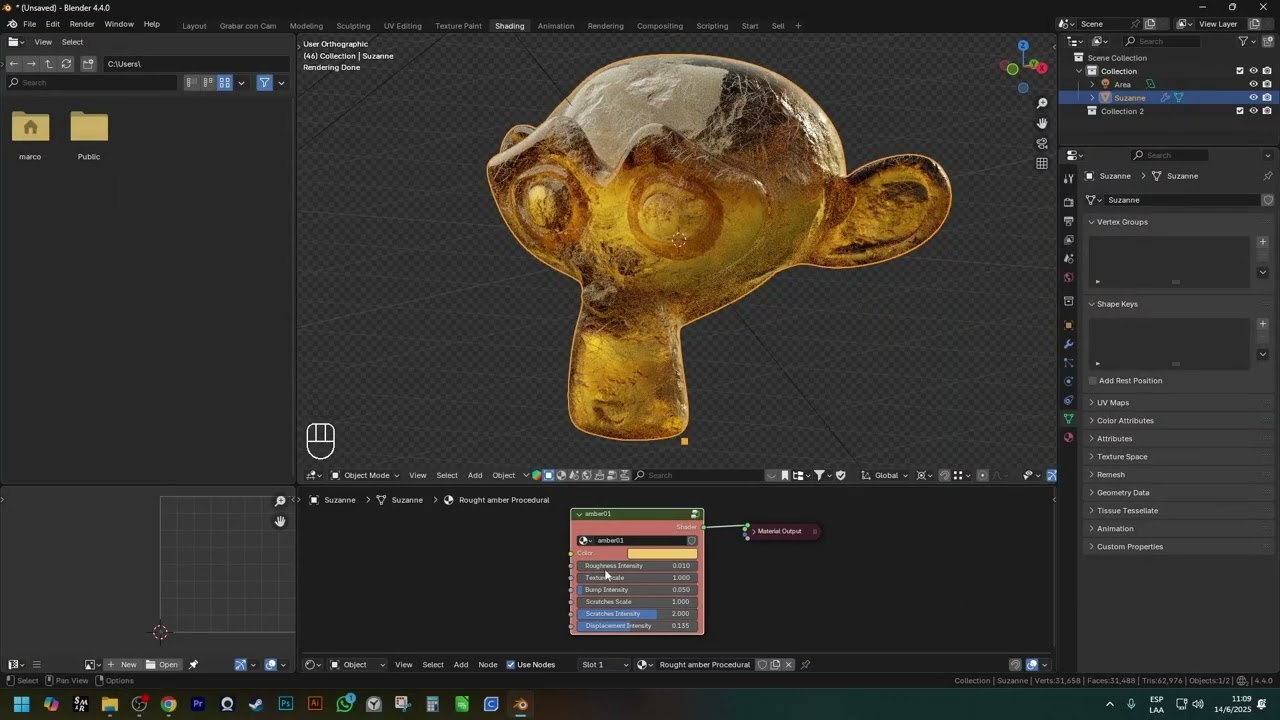Screen dimensions: 1280x720
Task: Open the Object Data green triangle tab
Action: 1068,418
